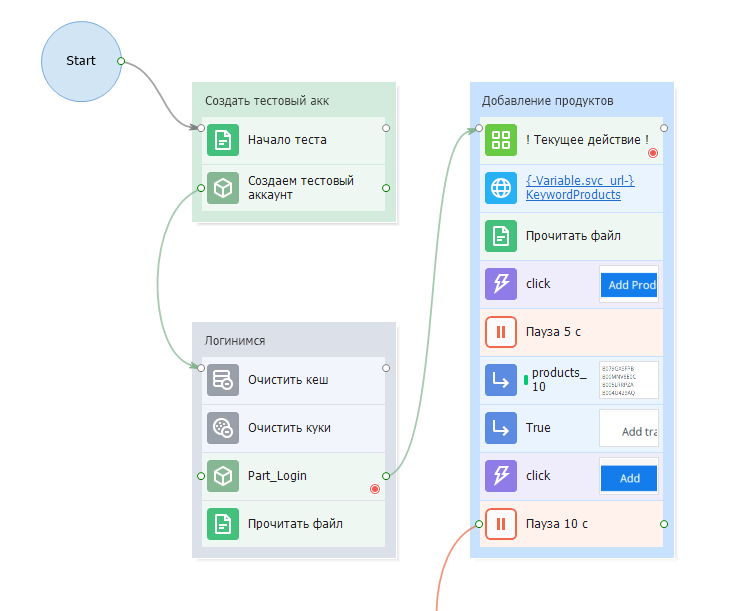The height and width of the screenshot is (611, 748).
Task: Select the Очистить кеш database icon
Action: tap(223, 380)
